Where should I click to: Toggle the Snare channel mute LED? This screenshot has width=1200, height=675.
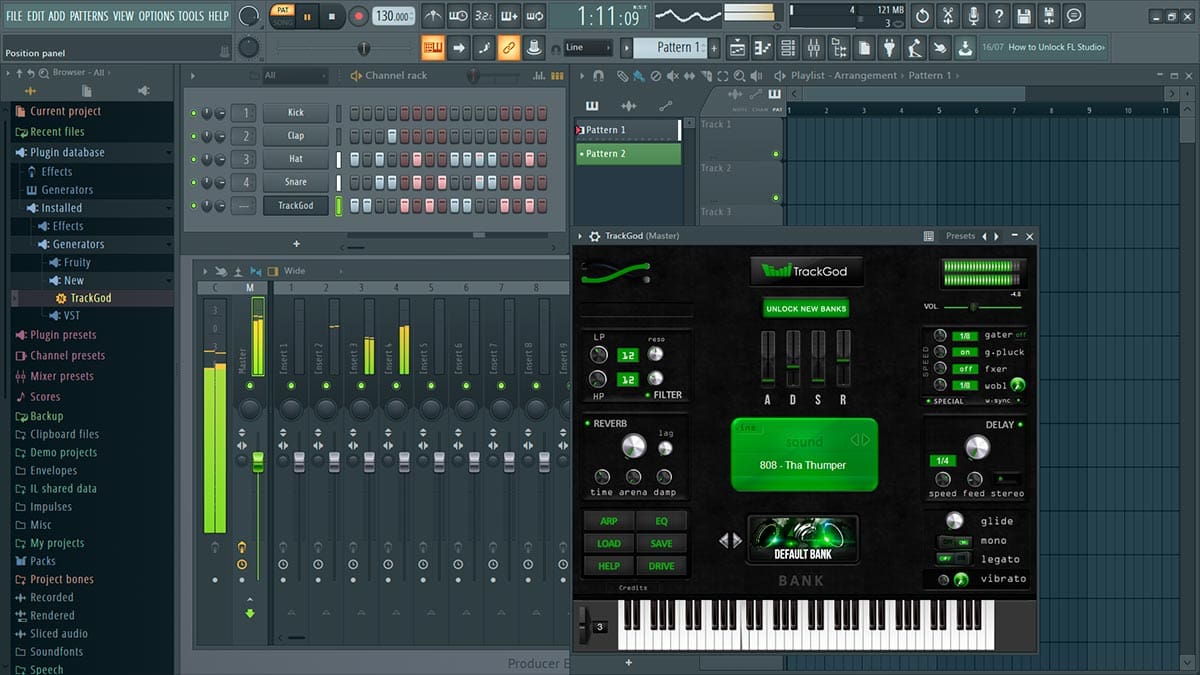tap(194, 182)
